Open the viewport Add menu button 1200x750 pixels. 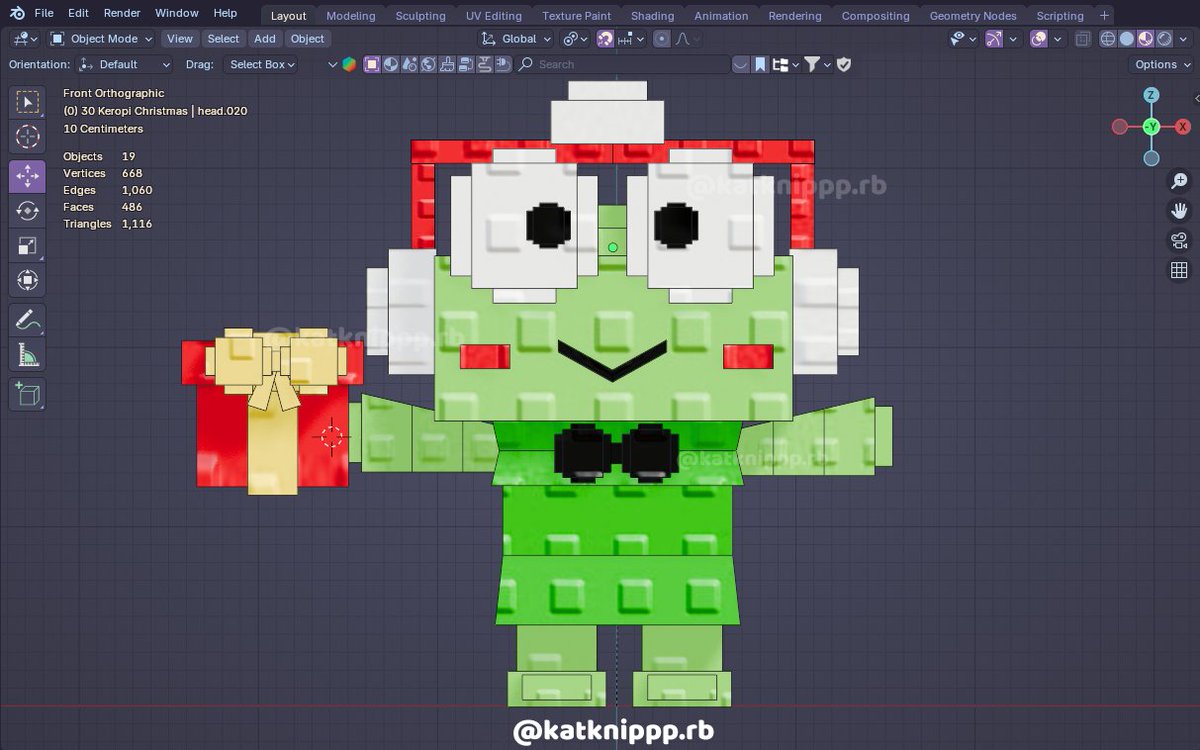(x=265, y=39)
